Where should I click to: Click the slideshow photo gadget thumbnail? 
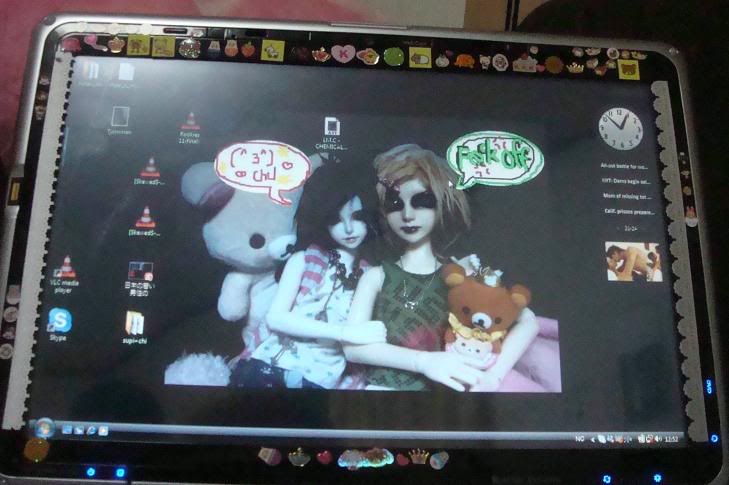633,262
